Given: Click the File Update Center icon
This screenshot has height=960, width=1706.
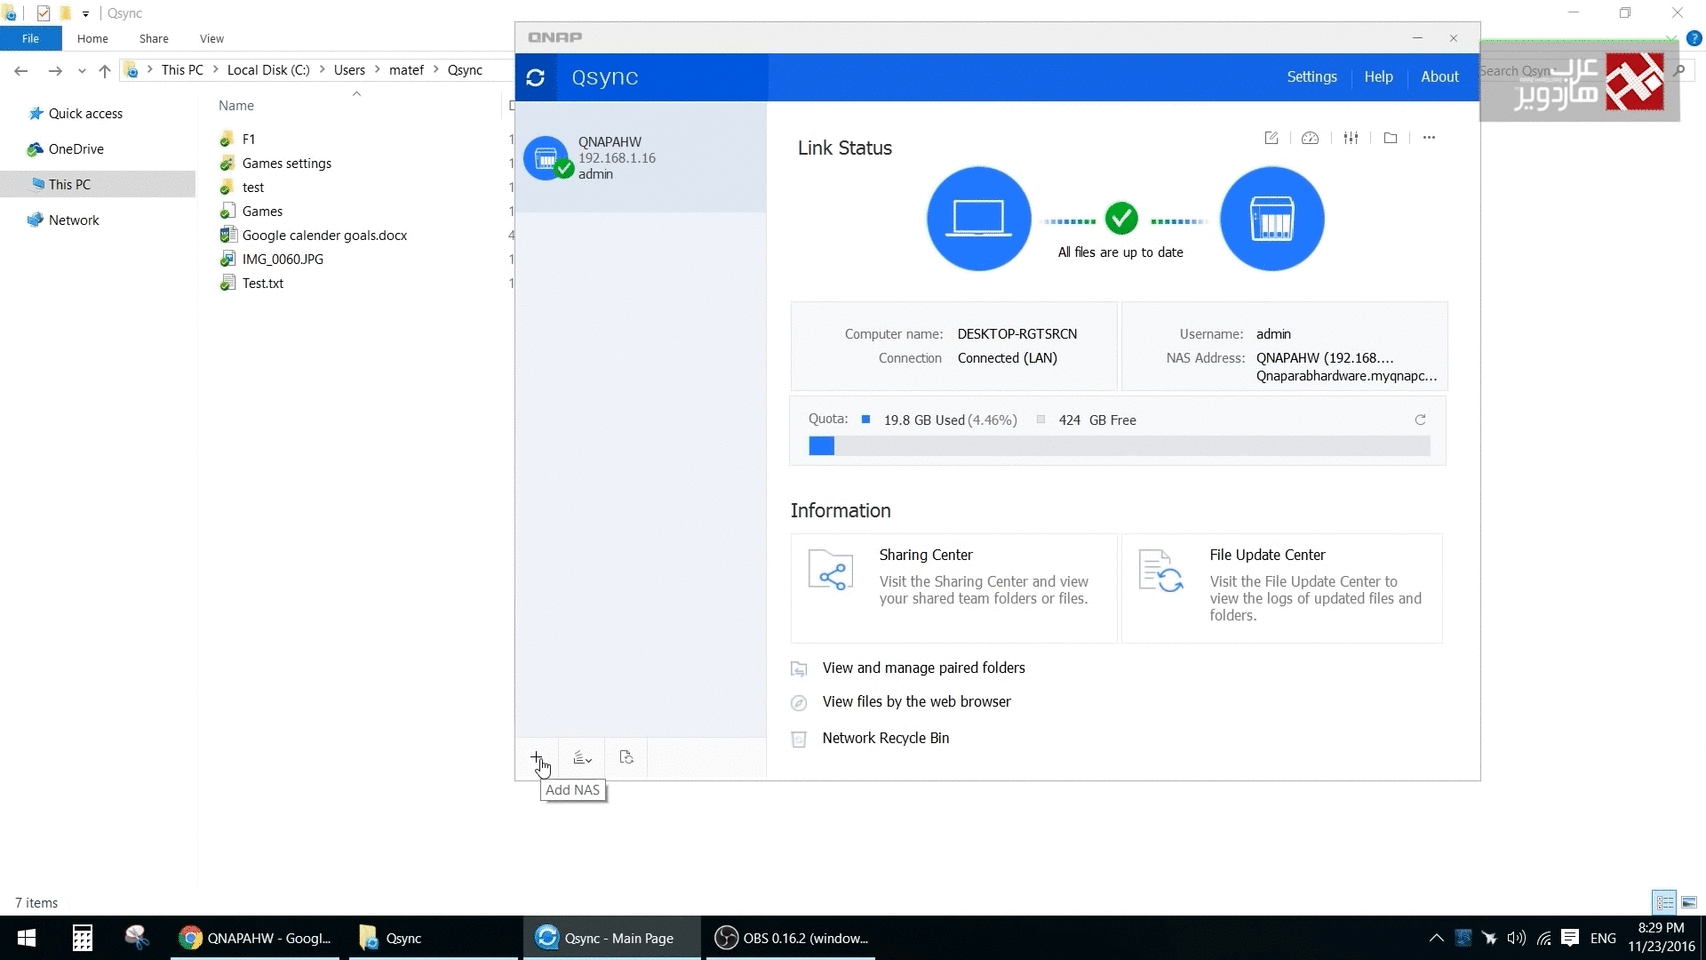Looking at the screenshot, I should click(1161, 572).
